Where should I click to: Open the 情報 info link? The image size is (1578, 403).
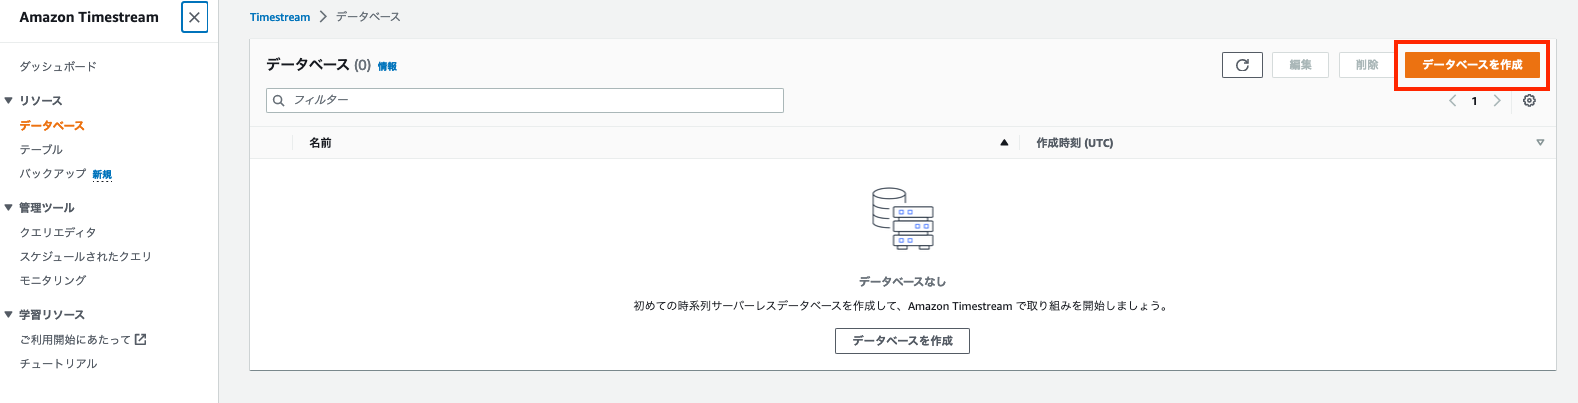pyautogui.click(x=387, y=67)
